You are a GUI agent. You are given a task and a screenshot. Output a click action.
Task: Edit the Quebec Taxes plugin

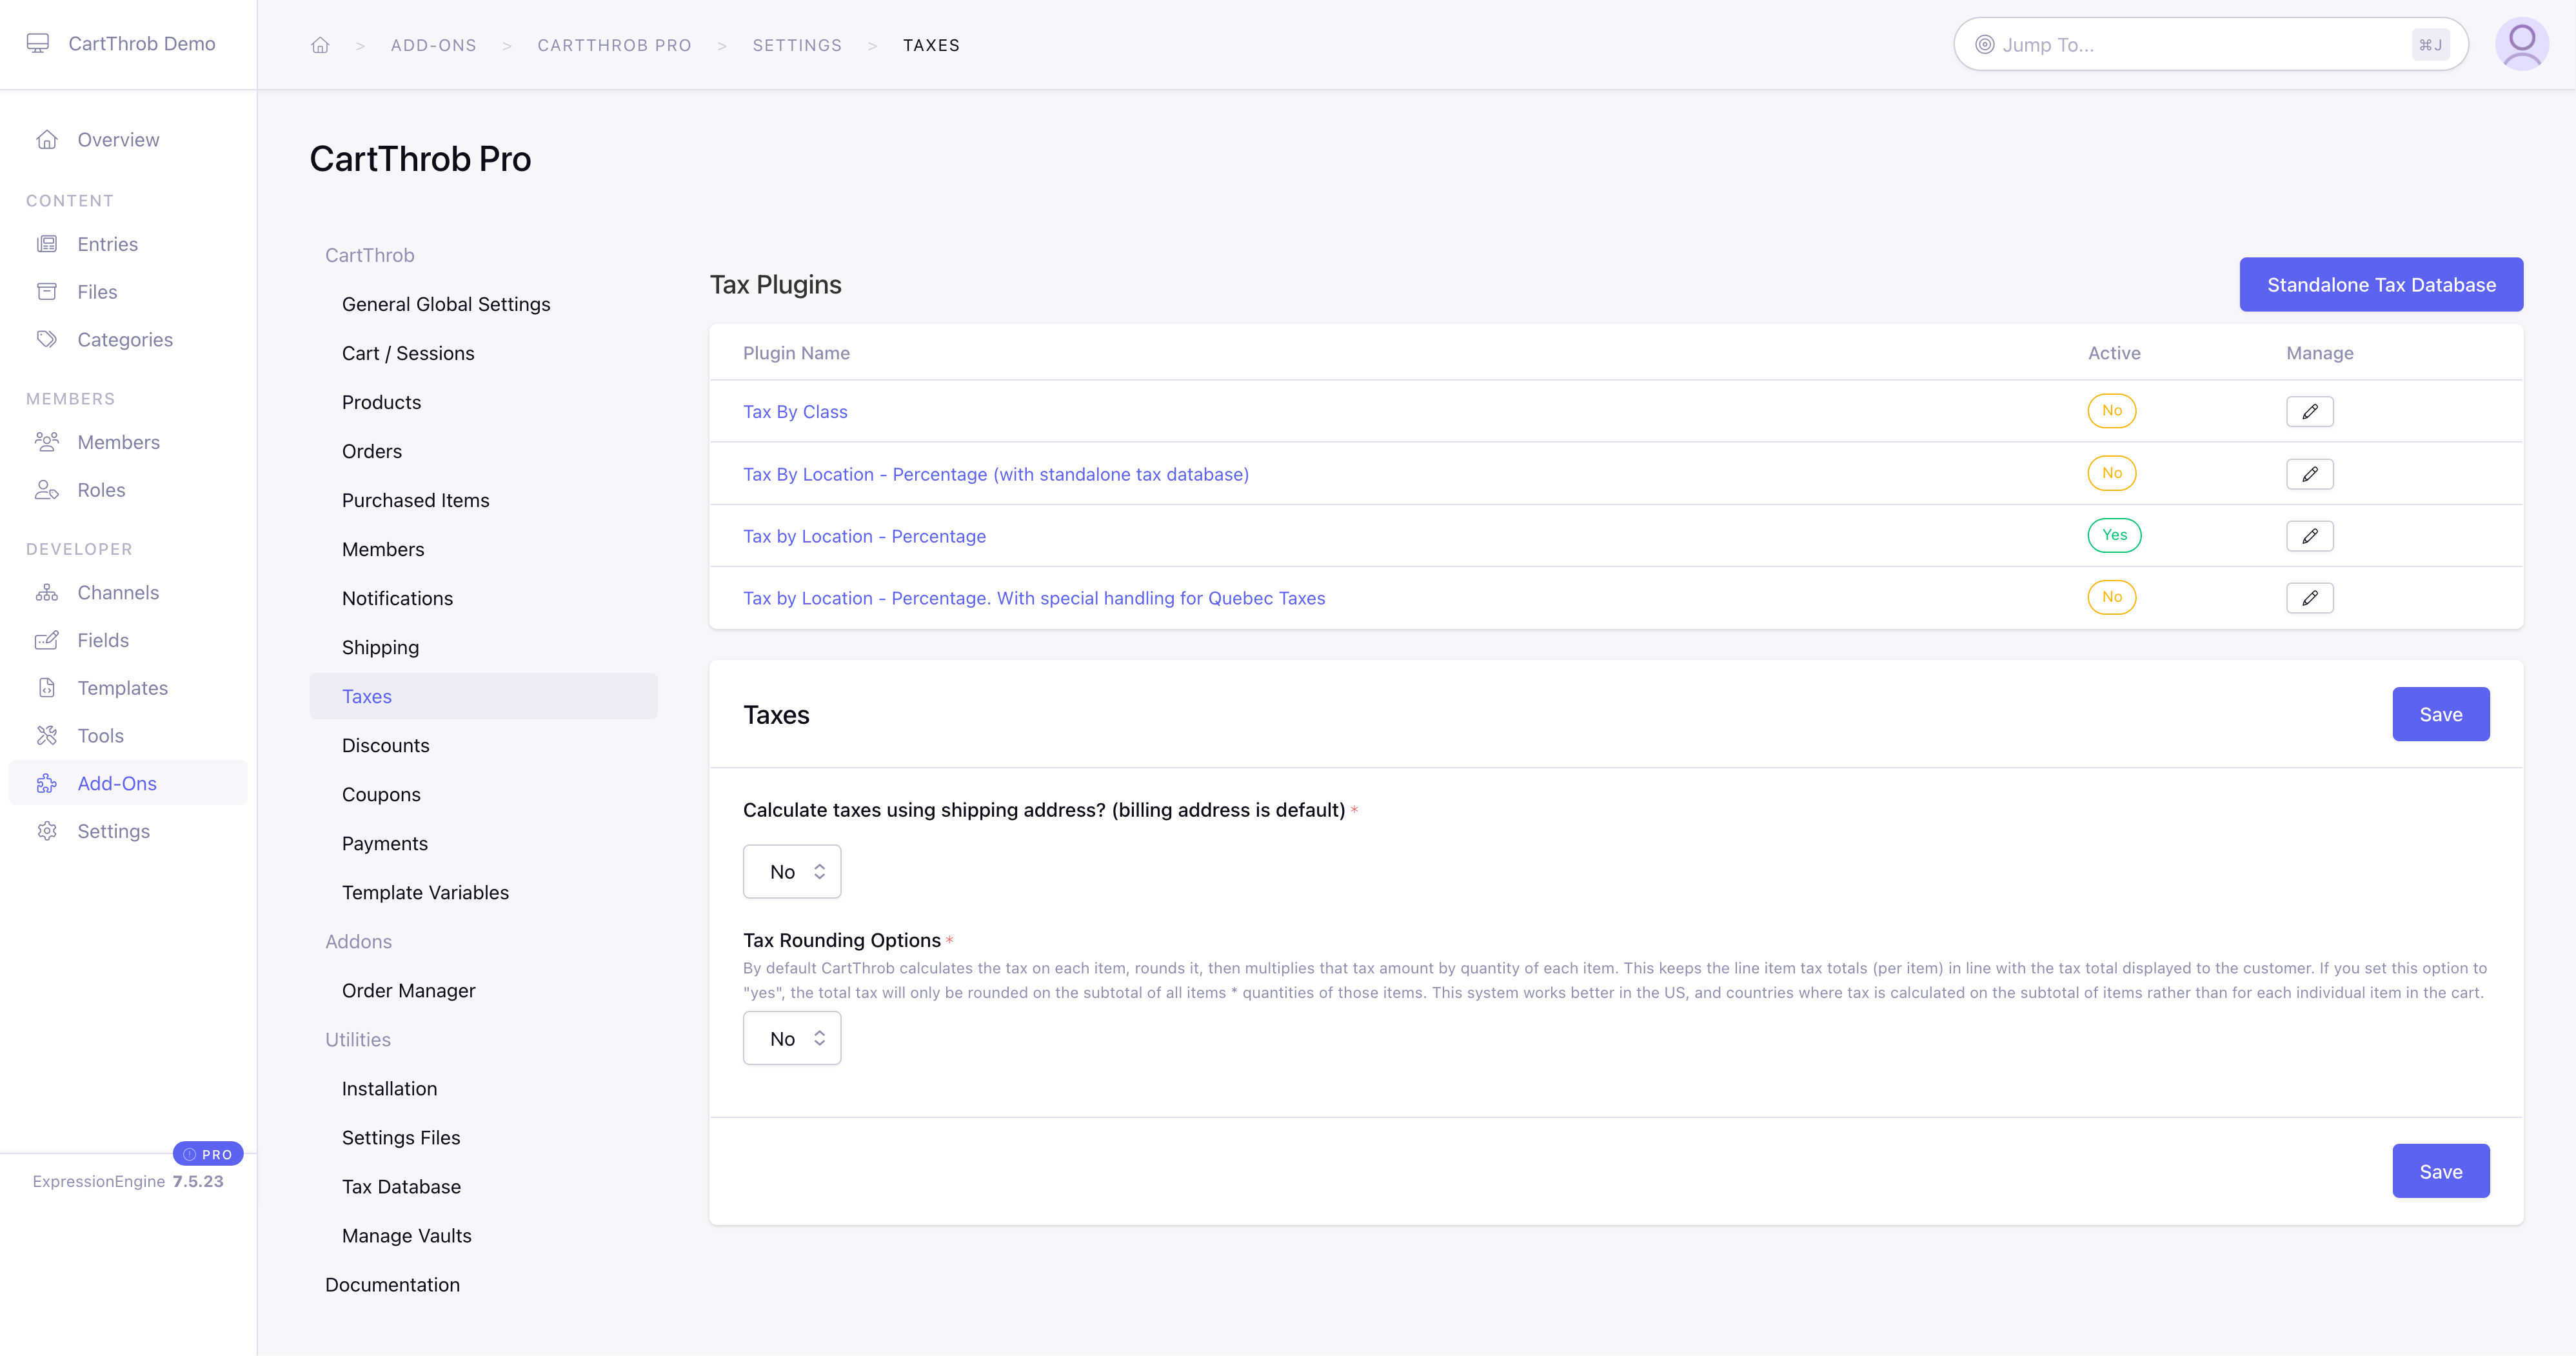coord(2309,598)
